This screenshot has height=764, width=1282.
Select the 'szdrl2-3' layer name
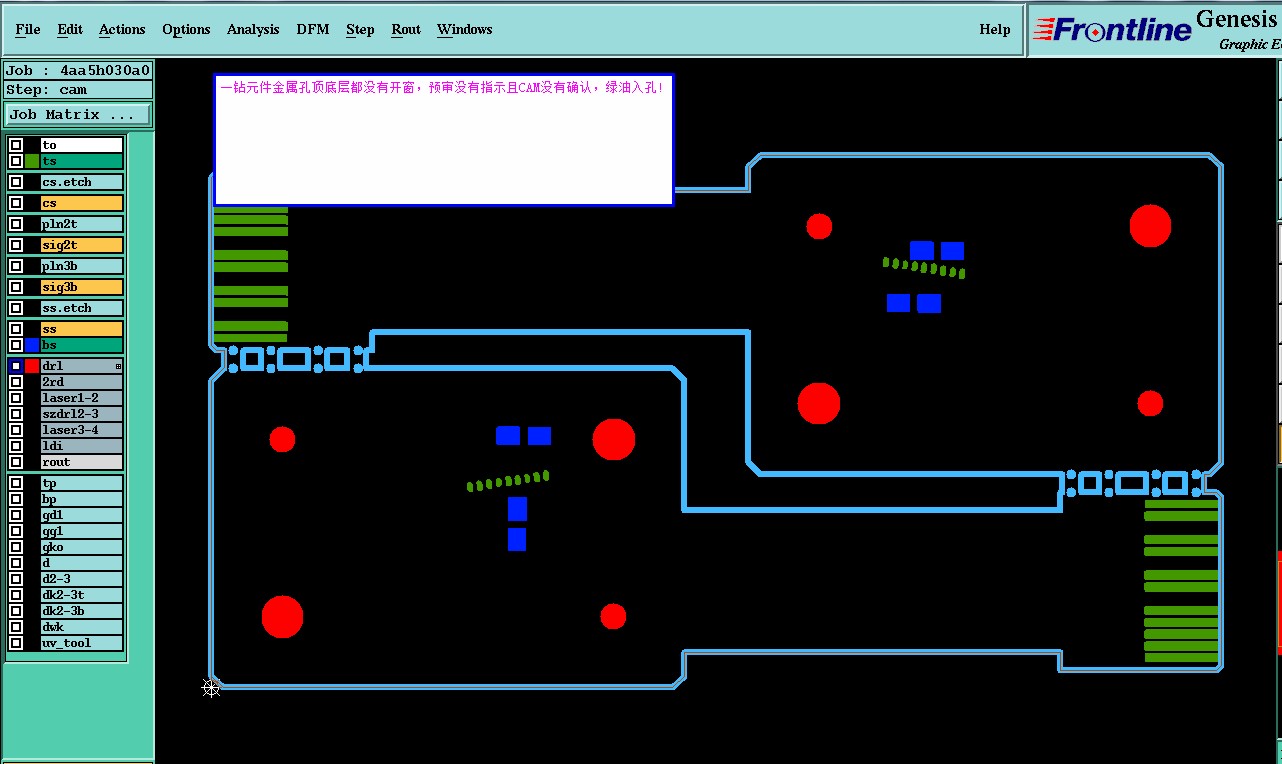82,414
